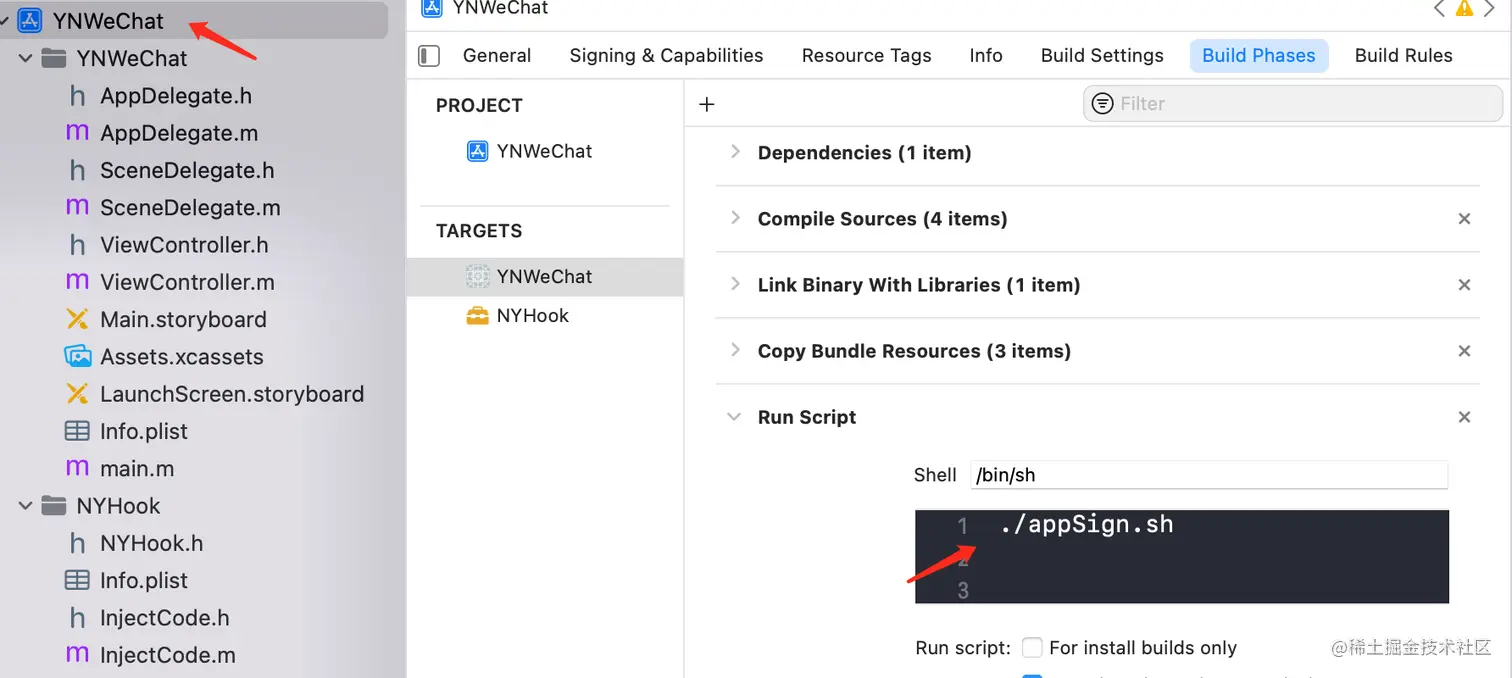Click the plus icon to add build phase
The image size is (1512, 678).
click(707, 104)
